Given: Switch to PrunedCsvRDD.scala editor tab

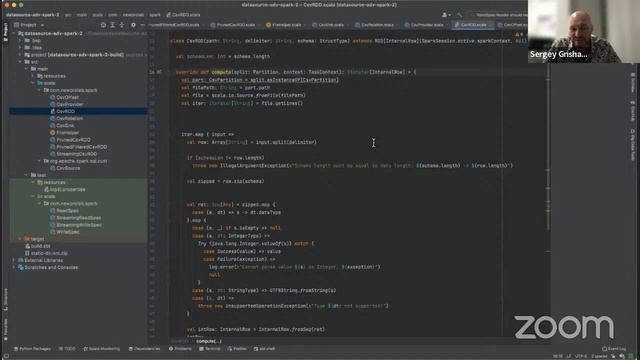Looking at the screenshot, I should coord(233,25).
